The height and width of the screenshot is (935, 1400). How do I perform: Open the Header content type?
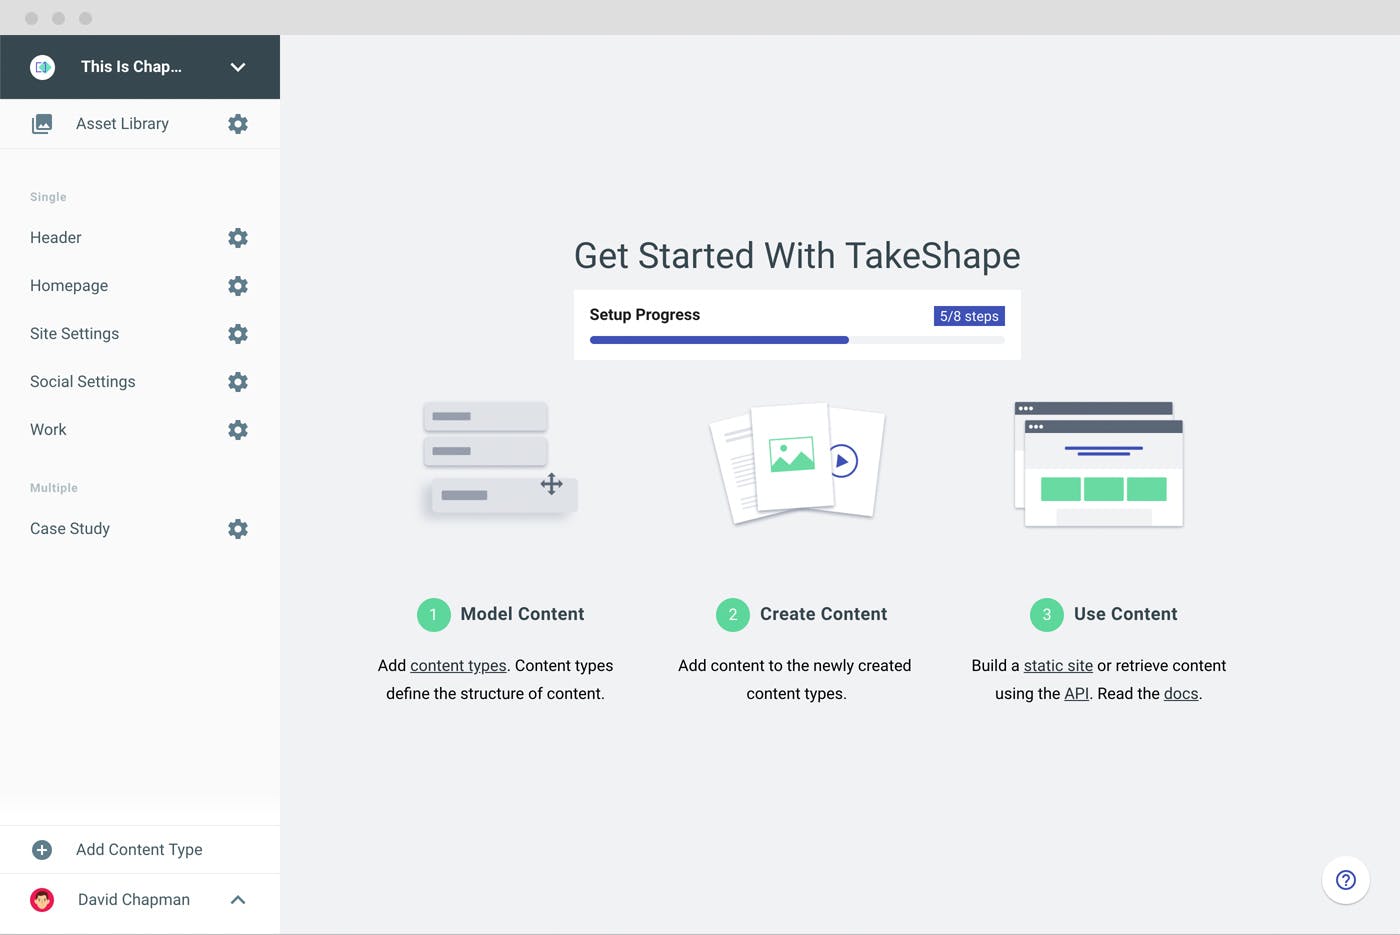(56, 238)
